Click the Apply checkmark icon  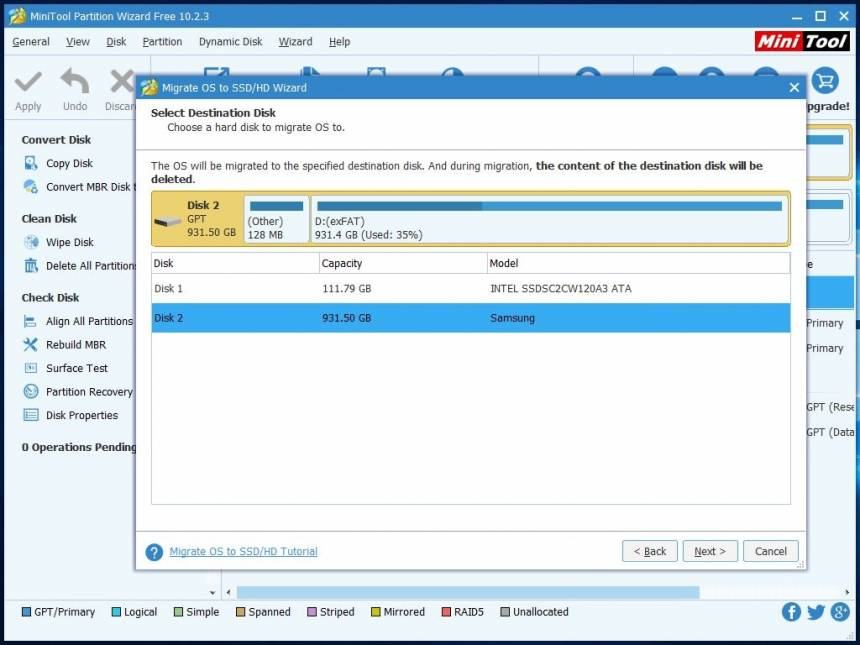tap(28, 83)
